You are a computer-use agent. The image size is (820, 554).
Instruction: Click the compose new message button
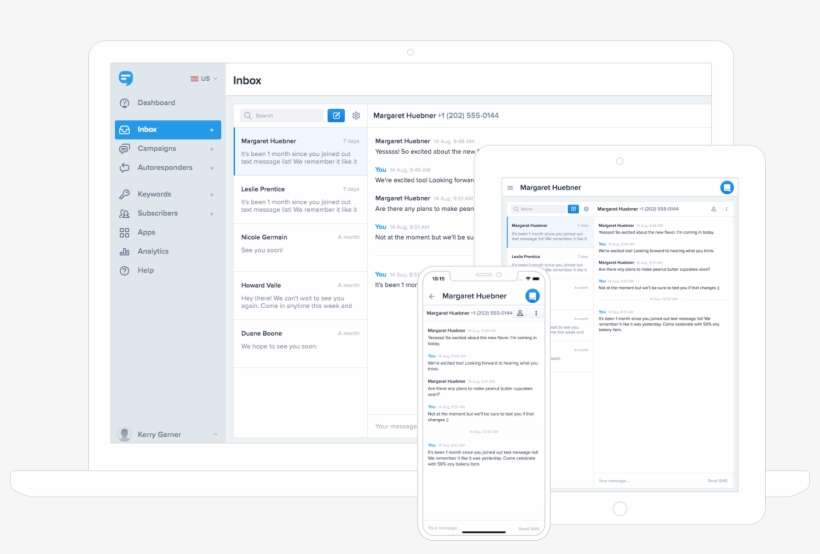(x=336, y=116)
